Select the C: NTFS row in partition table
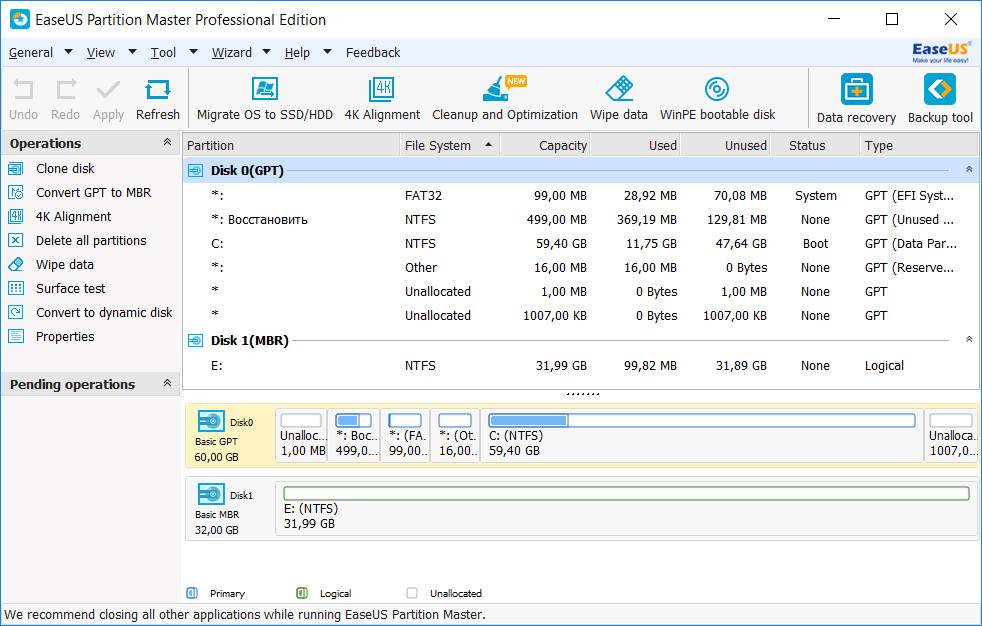This screenshot has height=626, width=982. 580,244
